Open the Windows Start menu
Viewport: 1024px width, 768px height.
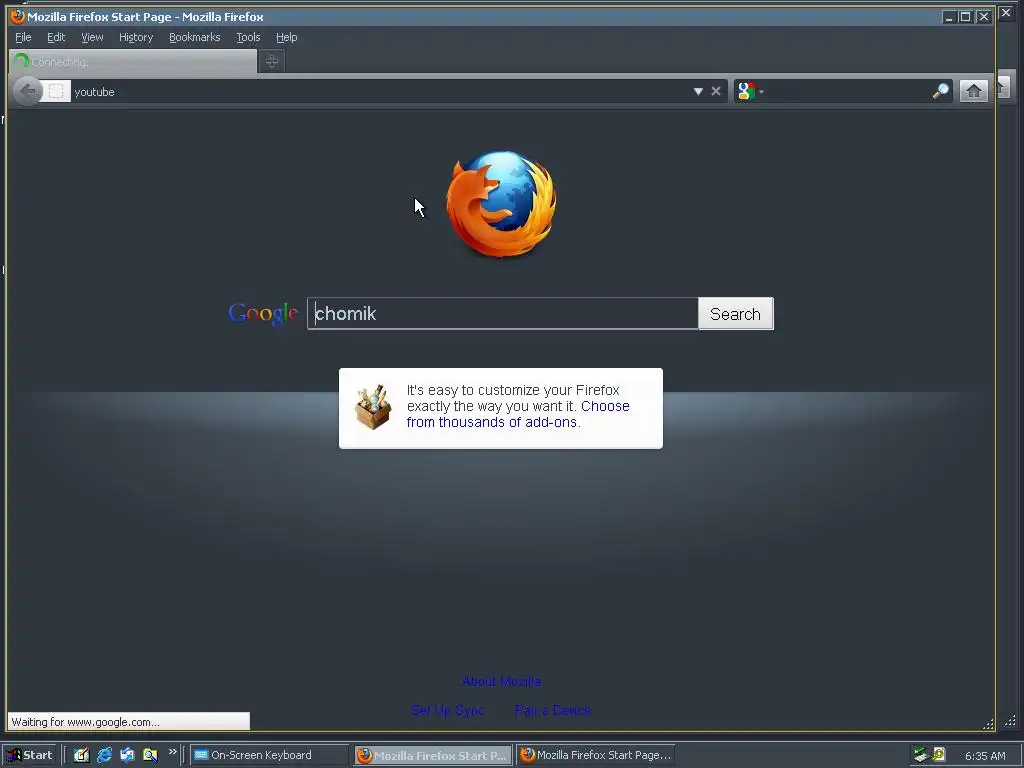(x=29, y=755)
